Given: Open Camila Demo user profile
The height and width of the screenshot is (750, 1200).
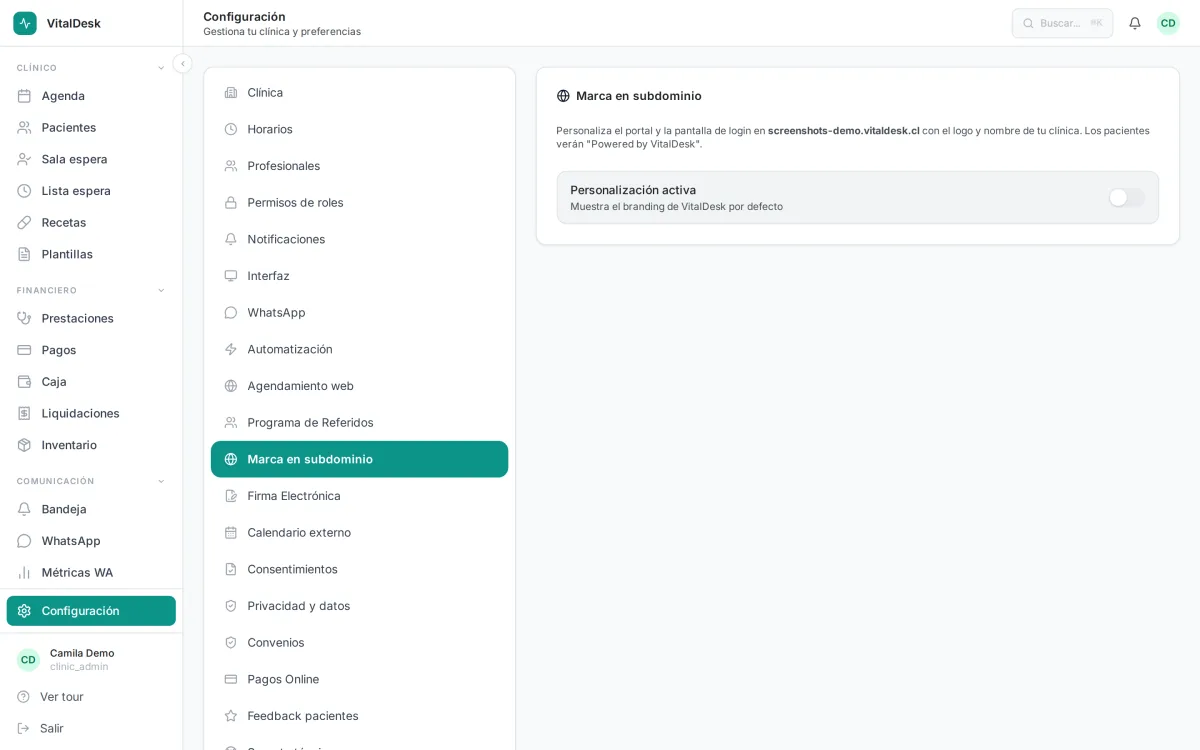Looking at the screenshot, I should (91, 659).
